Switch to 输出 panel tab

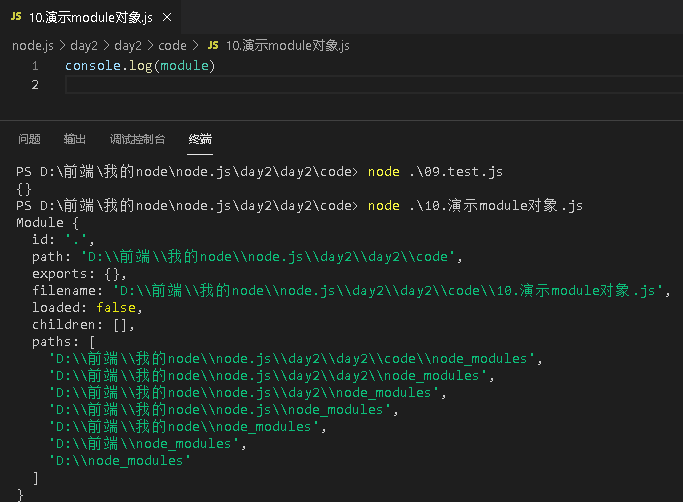click(74, 139)
